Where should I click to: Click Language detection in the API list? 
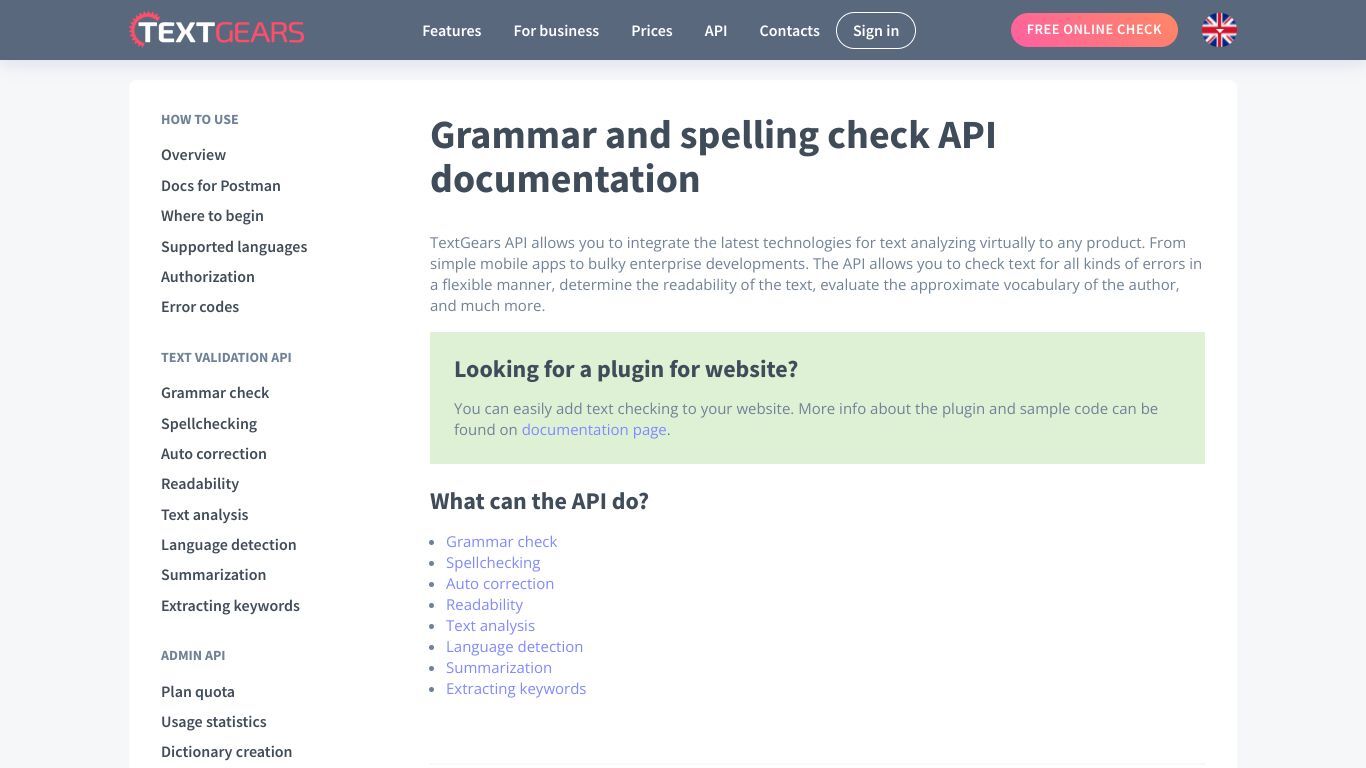coord(514,647)
